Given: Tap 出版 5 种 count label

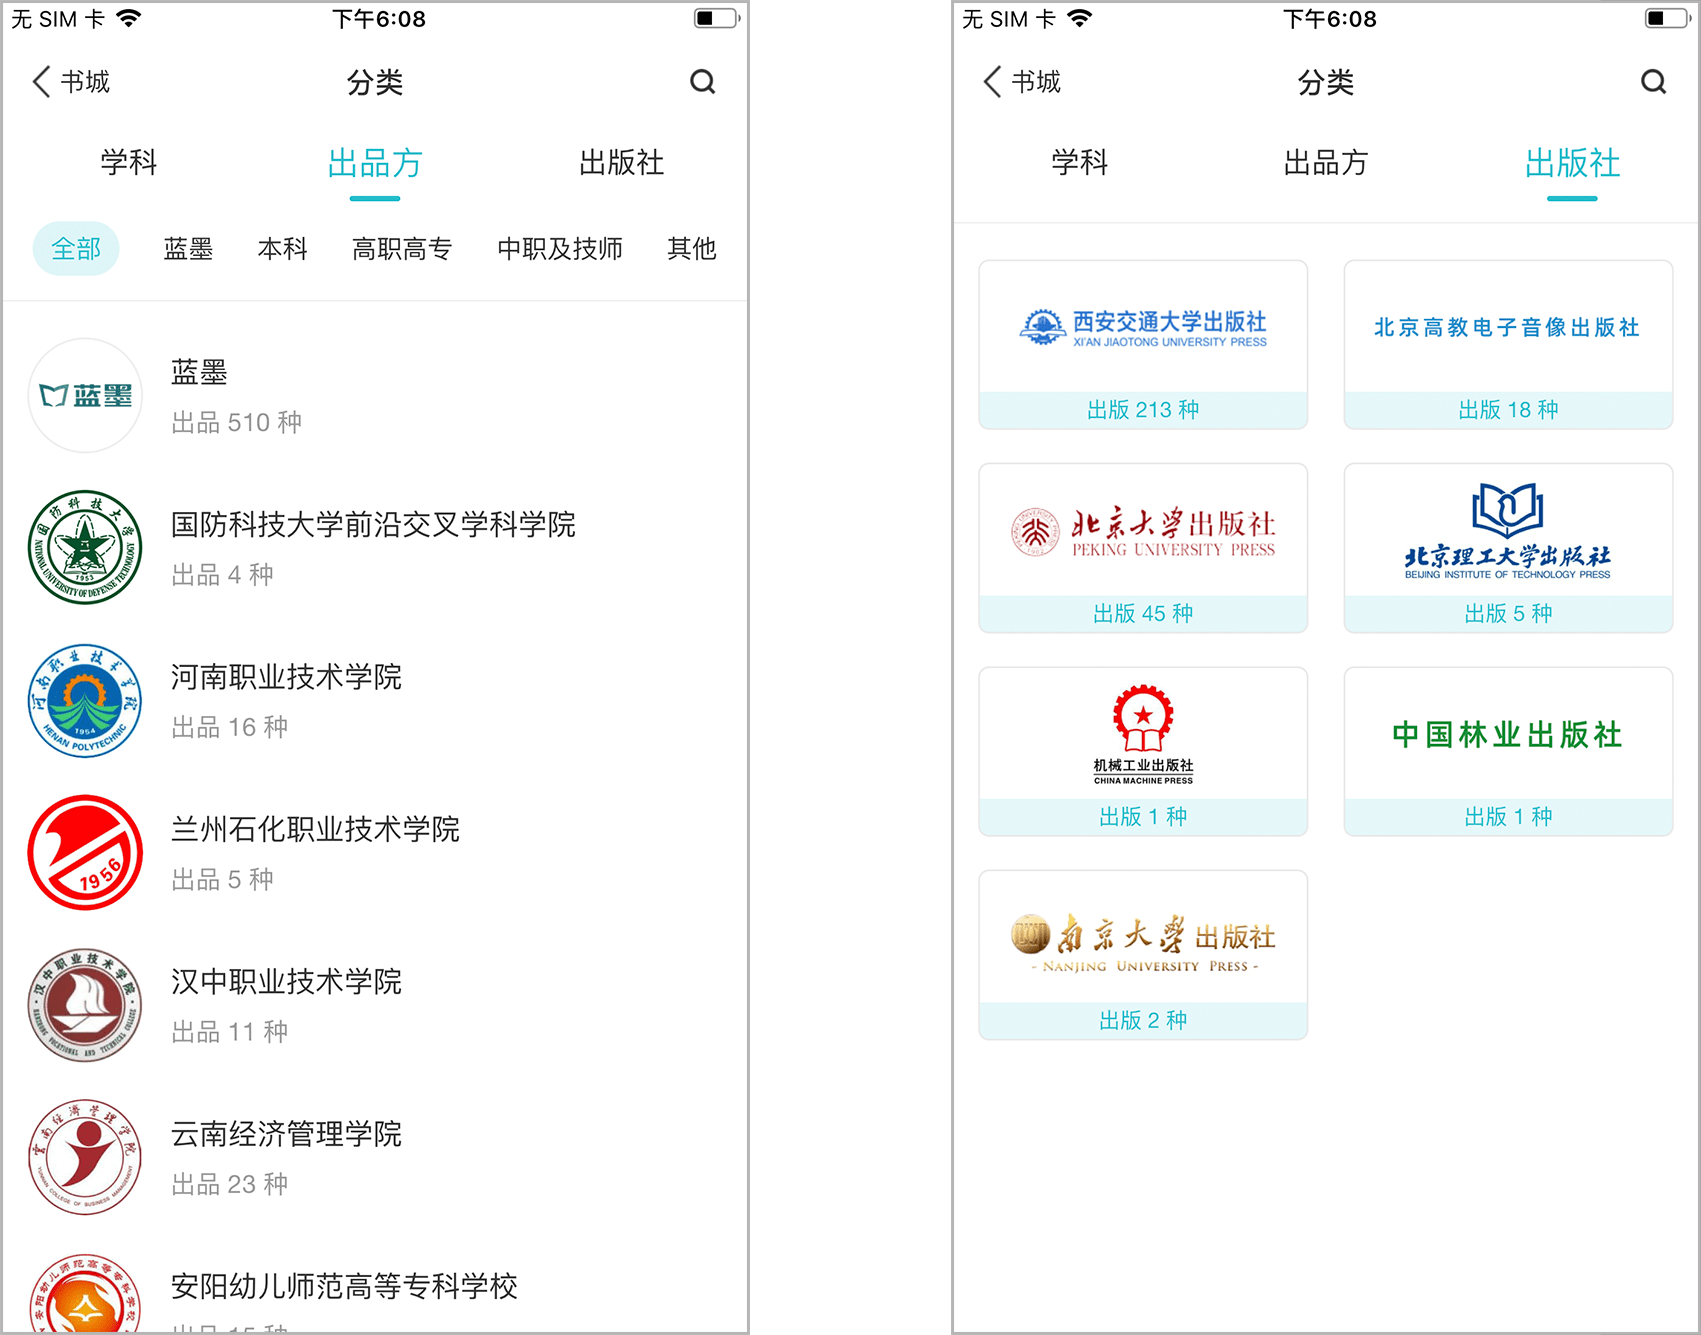Looking at the screenshot, I should (x=1508, y=614).
